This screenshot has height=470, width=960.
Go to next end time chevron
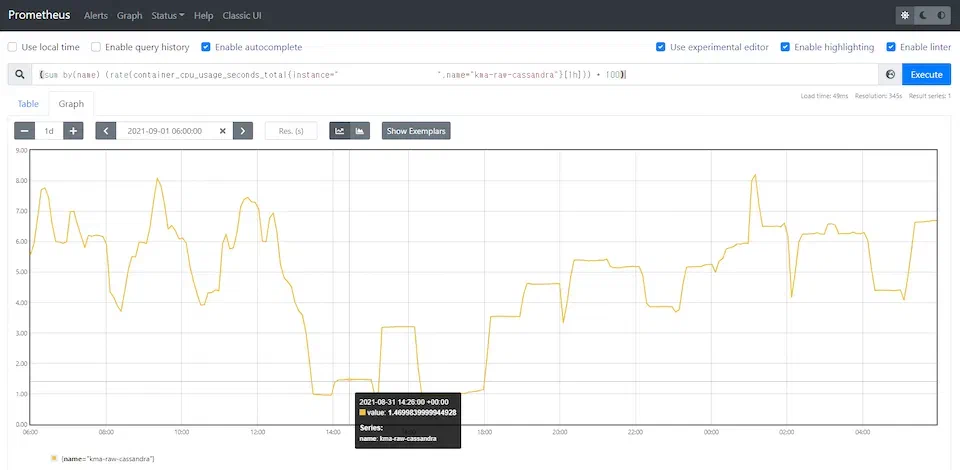pos(243,131)
